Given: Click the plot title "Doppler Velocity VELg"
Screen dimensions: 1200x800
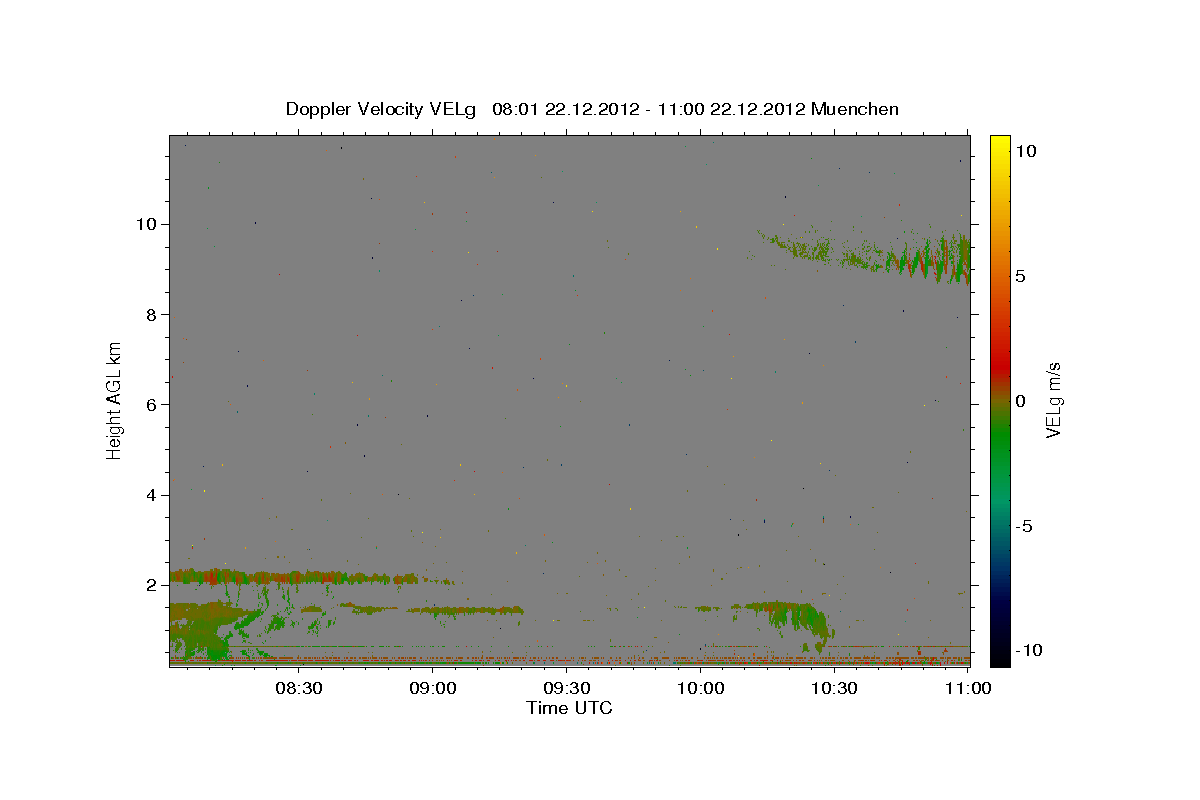Looking at the screenshot, I should click(x=382, y=109).
